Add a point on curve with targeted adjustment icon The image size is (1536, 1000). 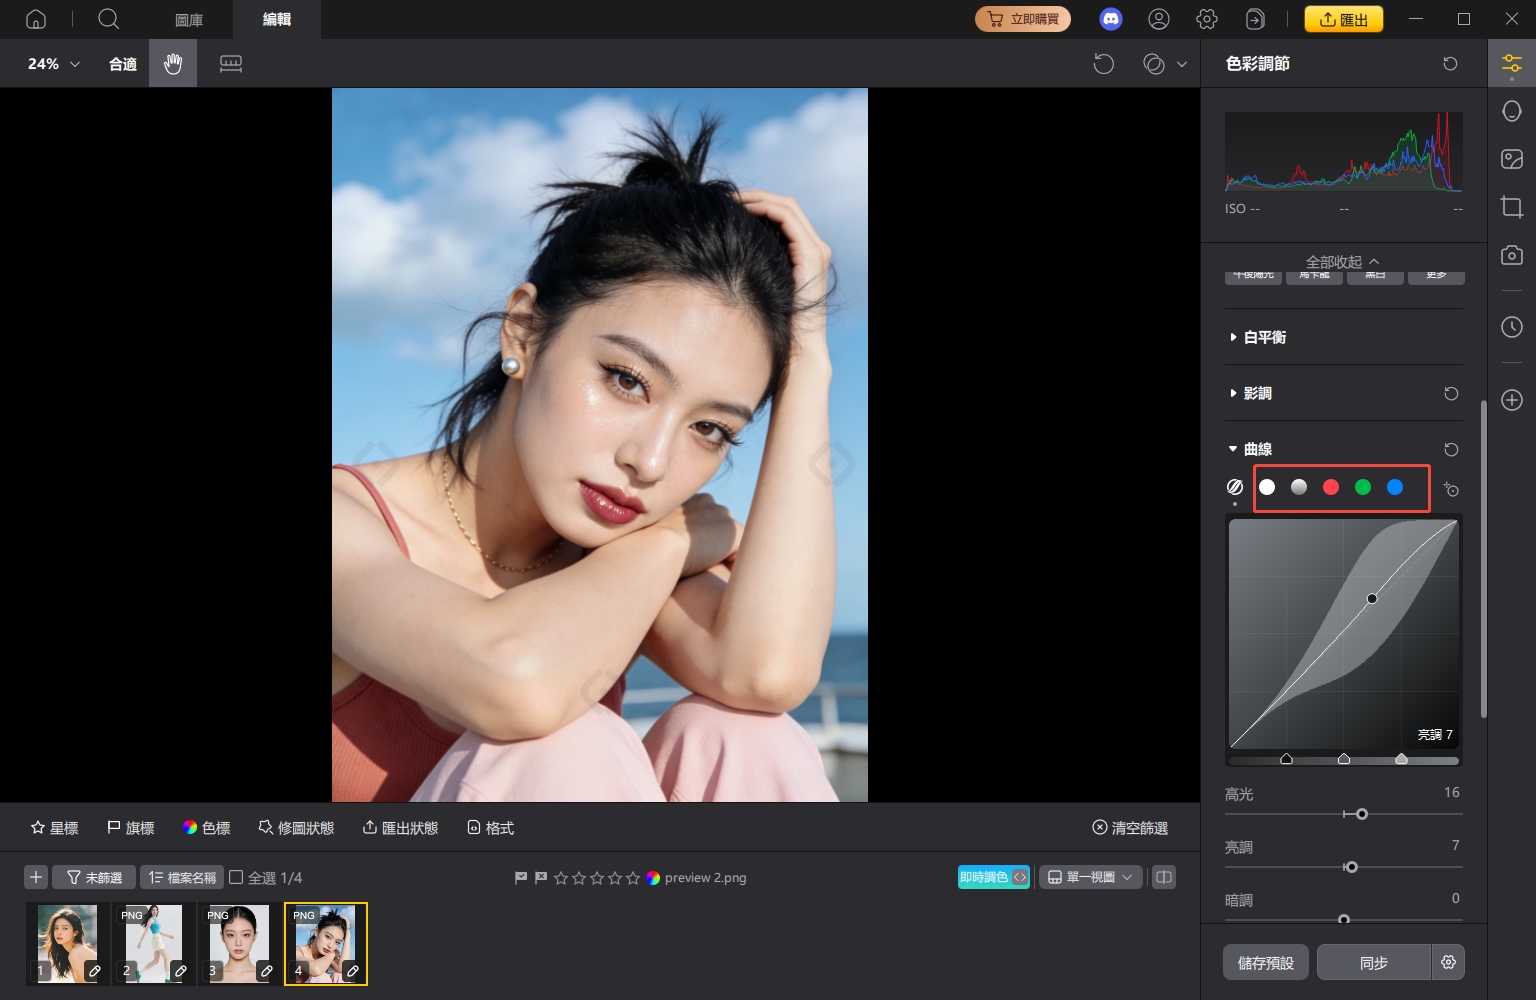pyautogui.click(x=1451, y=489)
